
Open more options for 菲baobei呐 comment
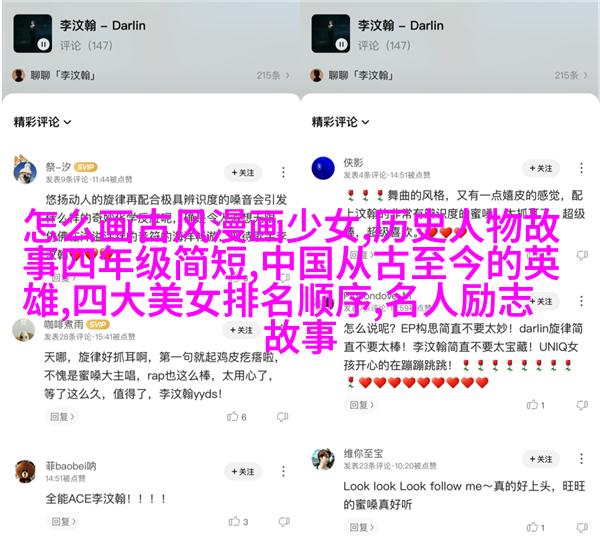[x=283, y=471]
